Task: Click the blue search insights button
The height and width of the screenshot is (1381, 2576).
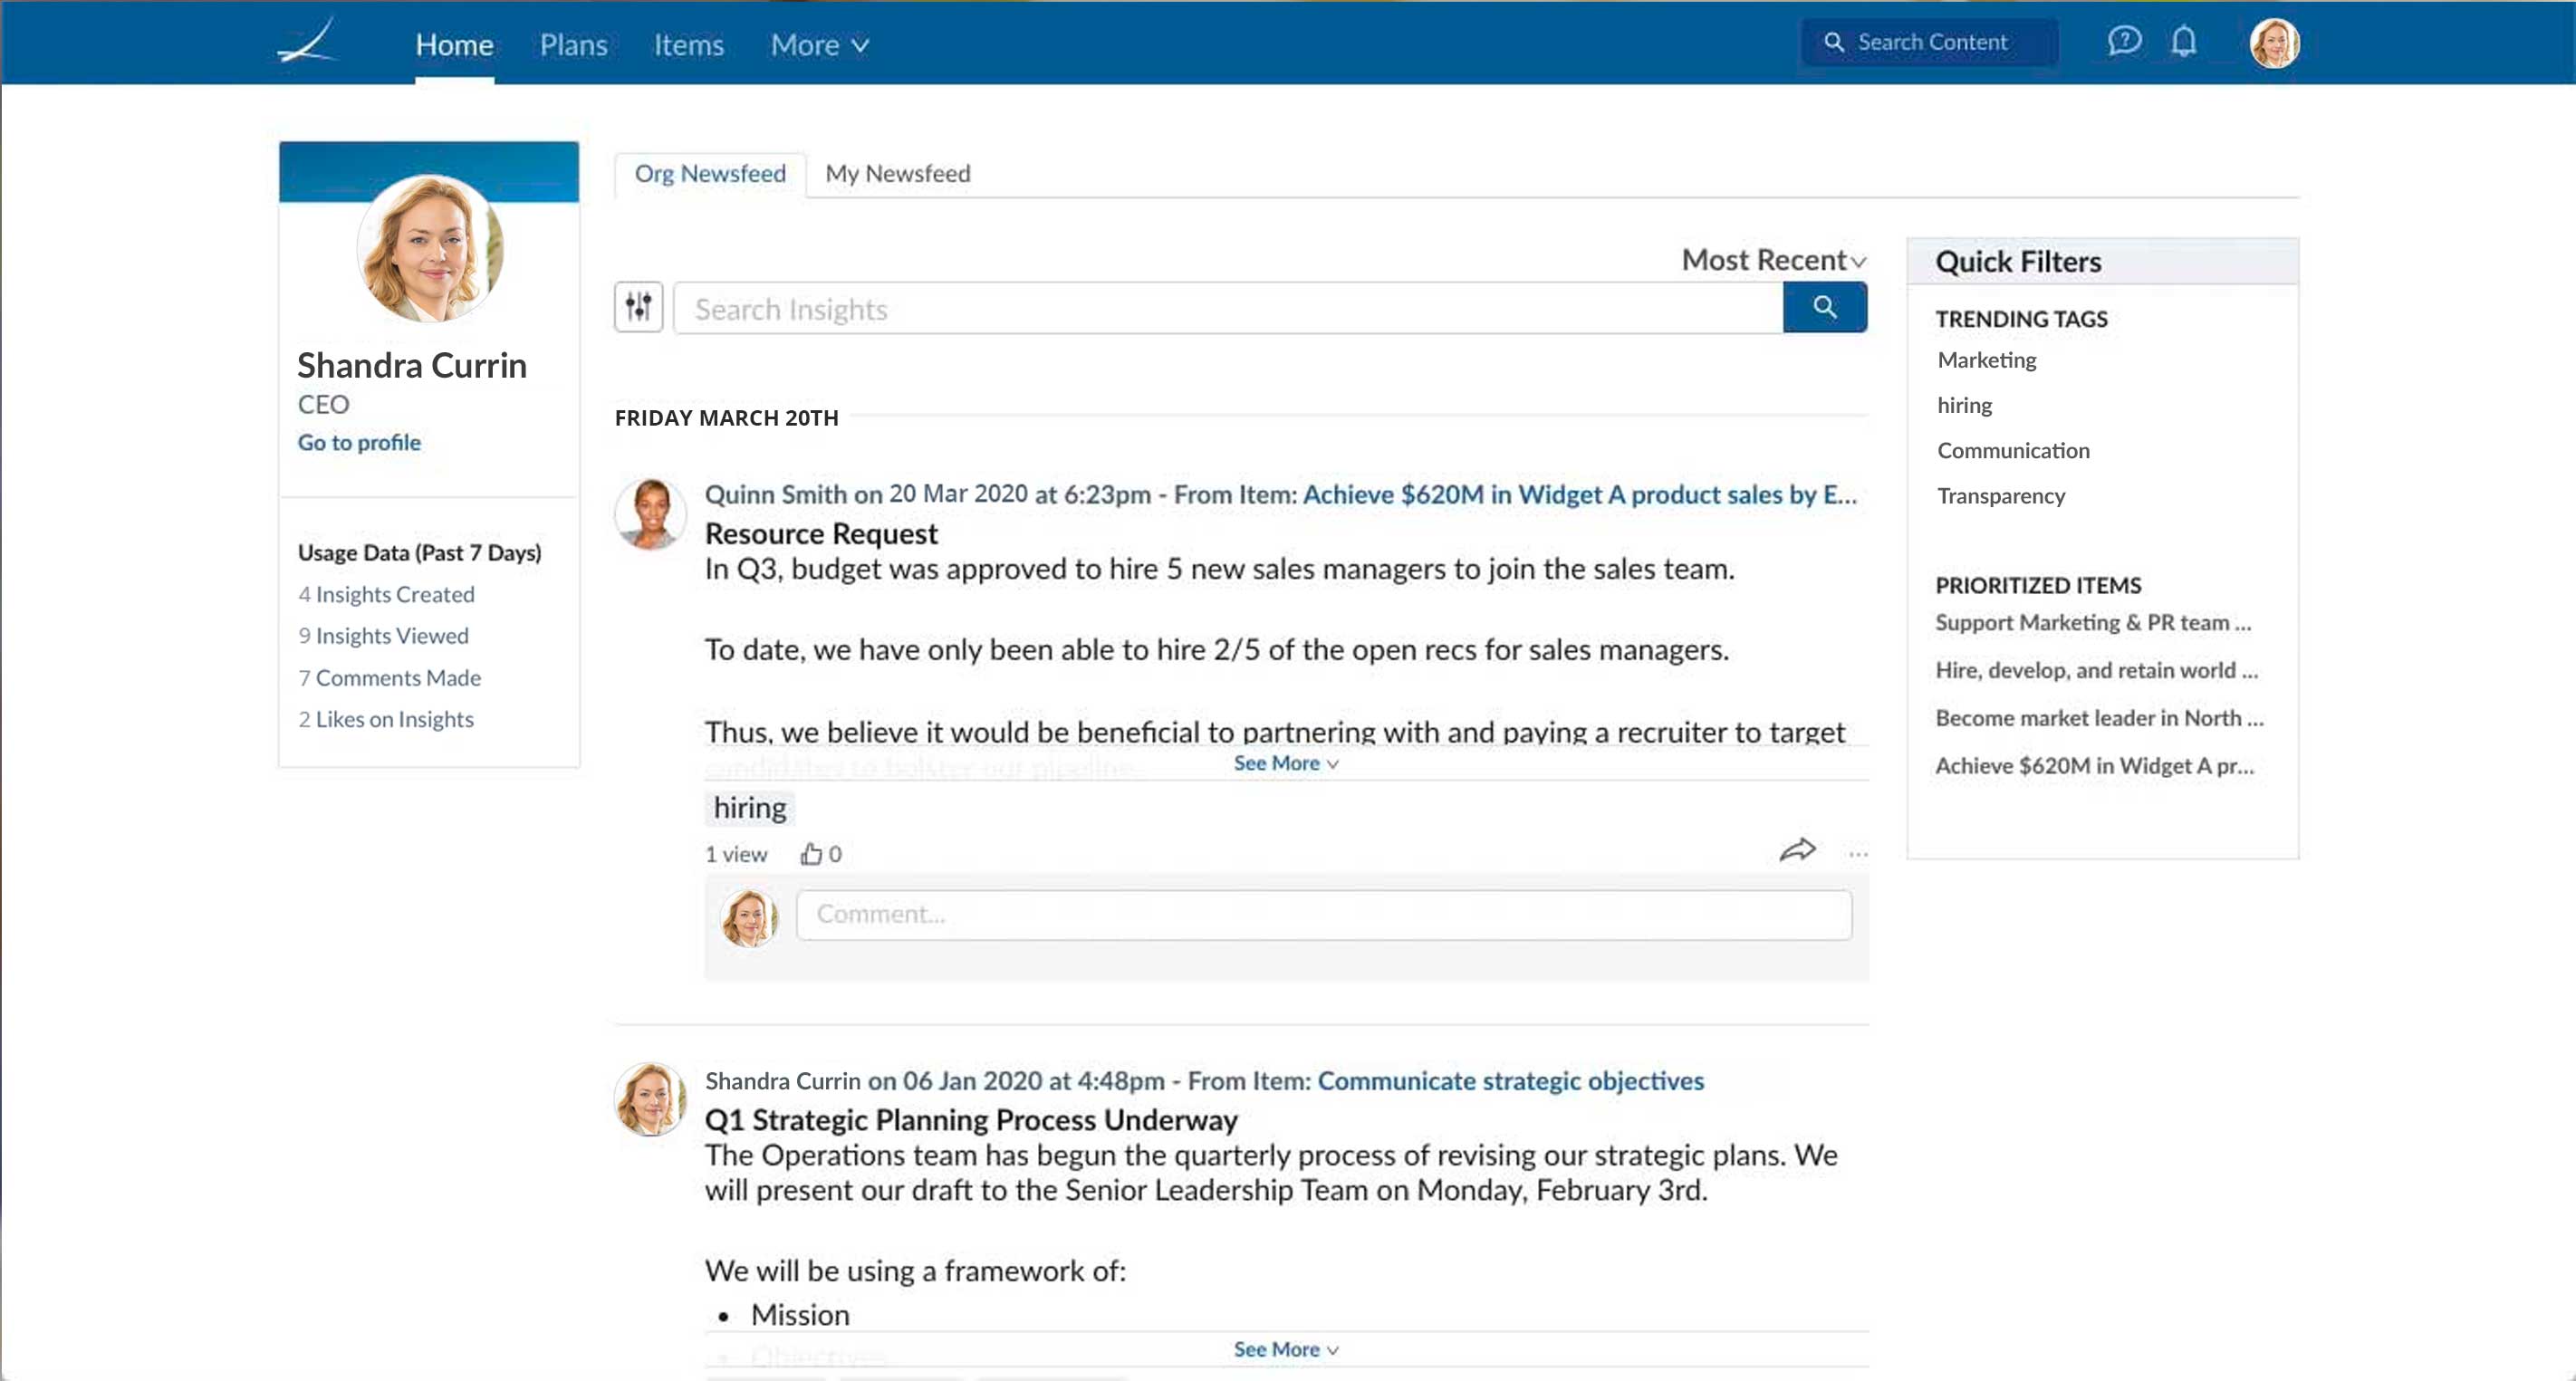Action: pyautogui.click(x=1824, y=307)
